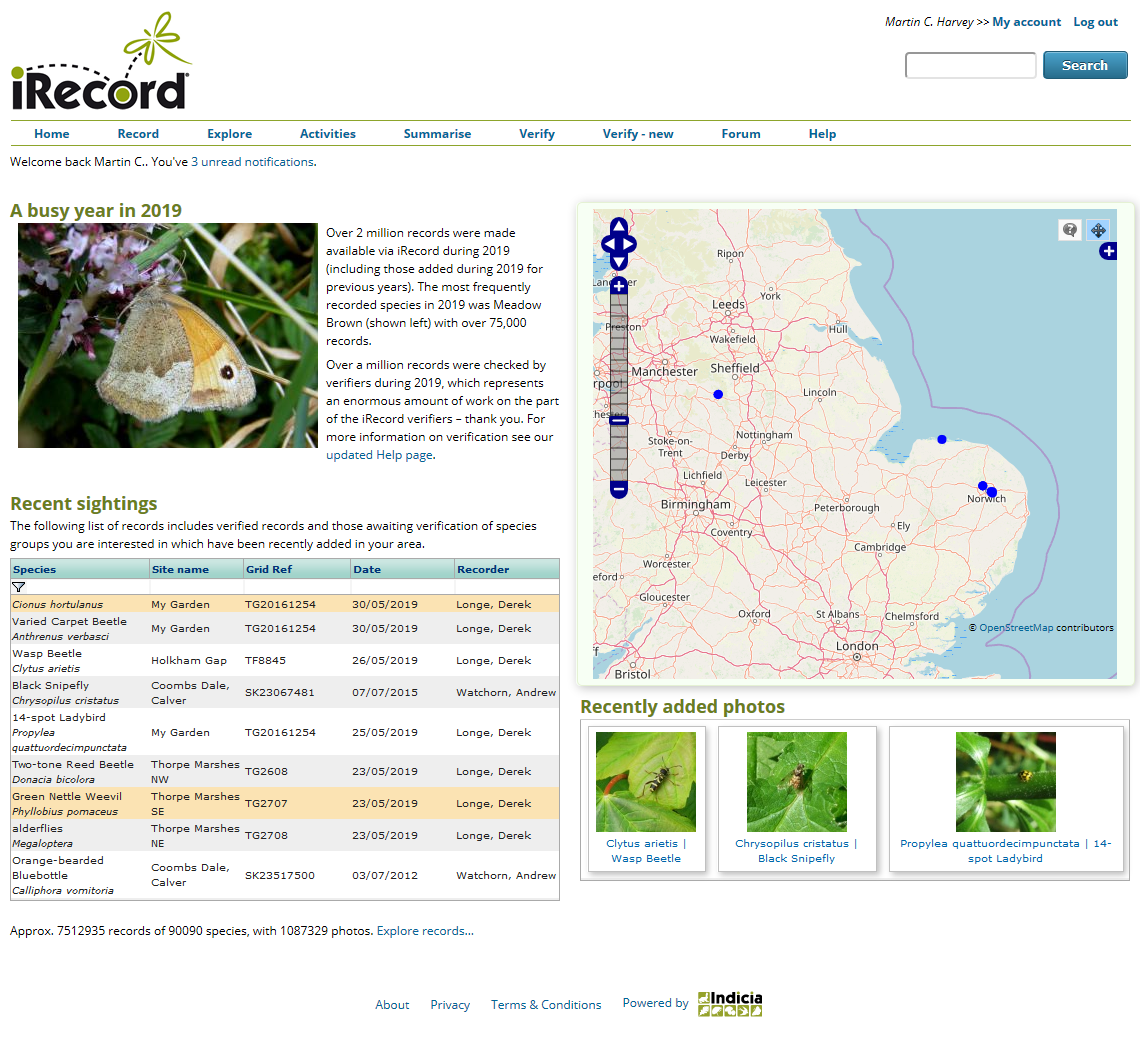Pan the map north using the up arrow

618,225
